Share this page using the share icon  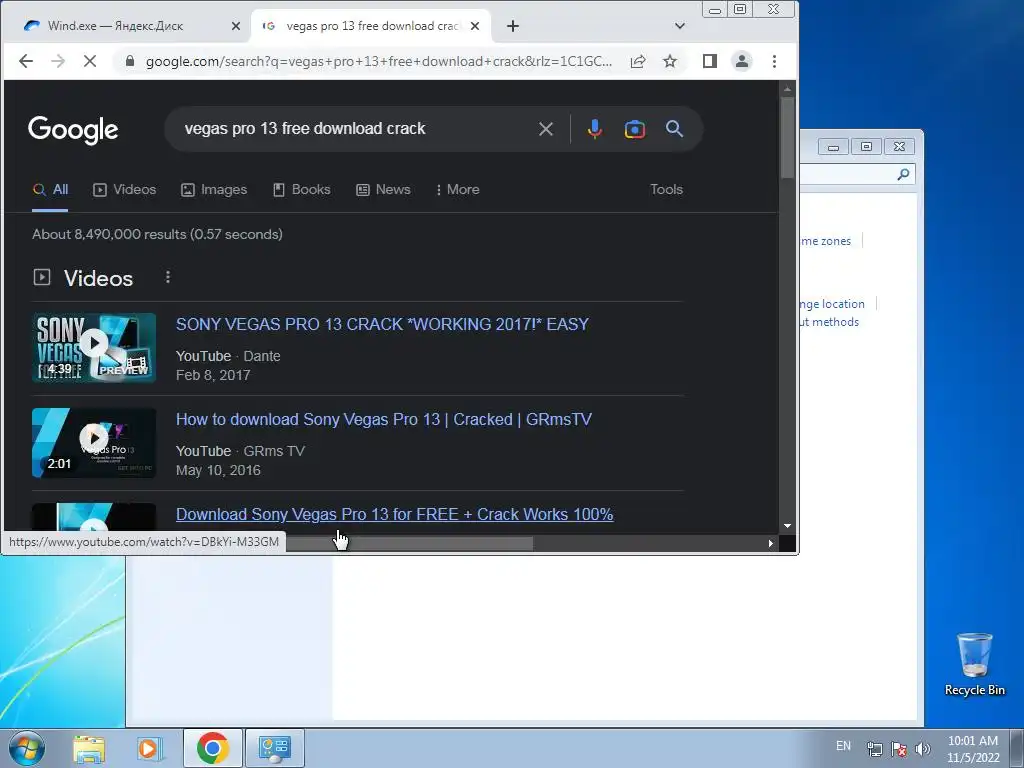[638, 61]
